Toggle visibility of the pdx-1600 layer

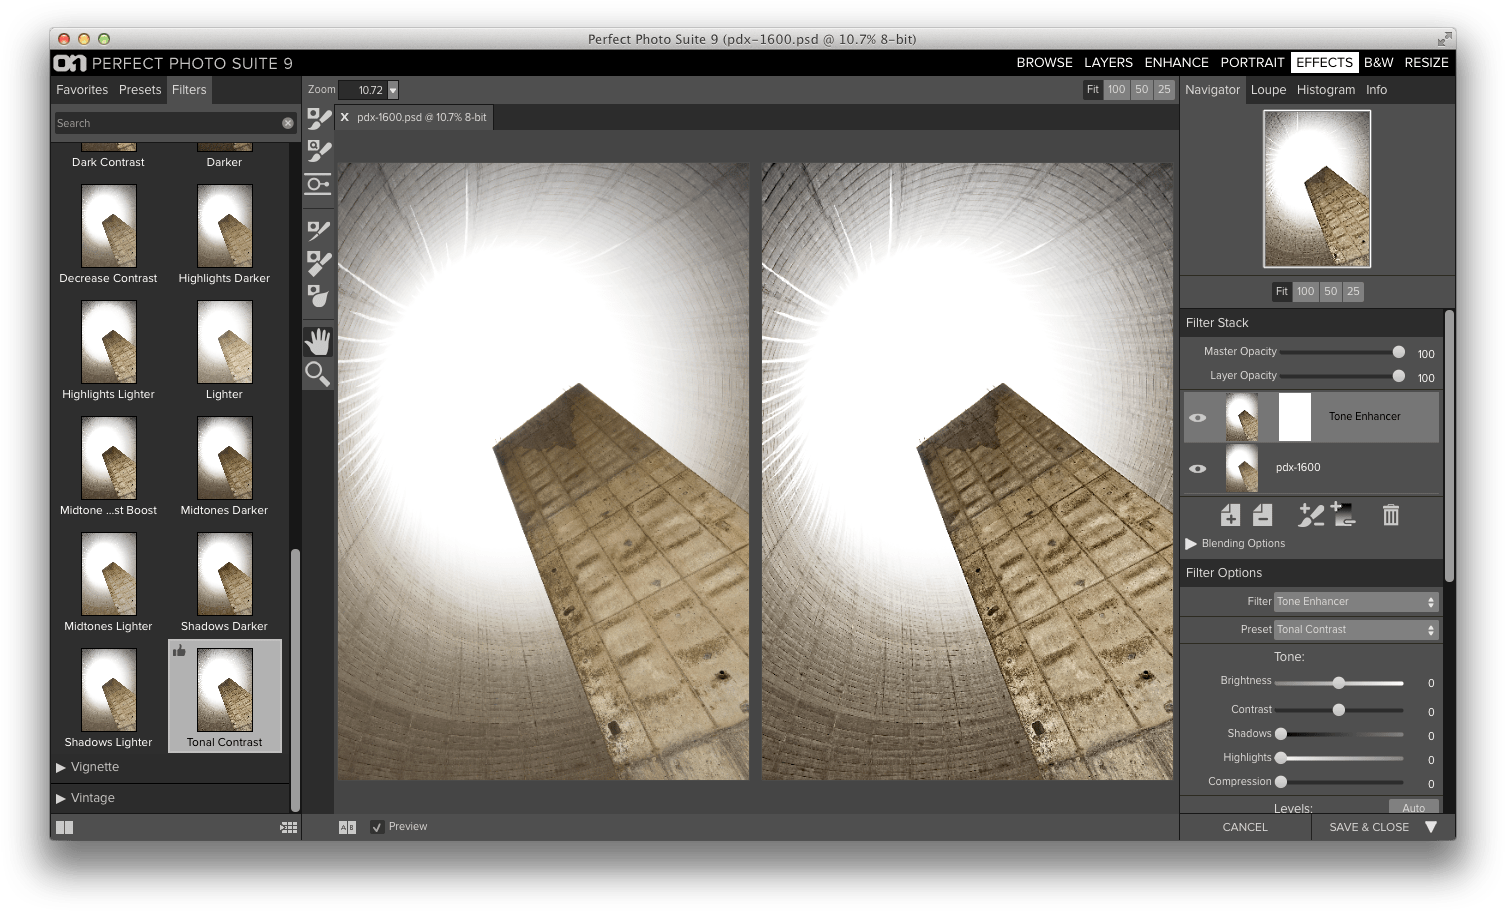[x=1197, y=468]
